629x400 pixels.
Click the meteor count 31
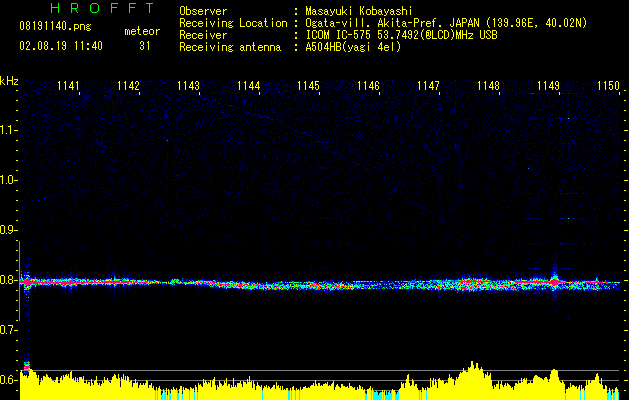pyautogui.click(x=144, y=46)
